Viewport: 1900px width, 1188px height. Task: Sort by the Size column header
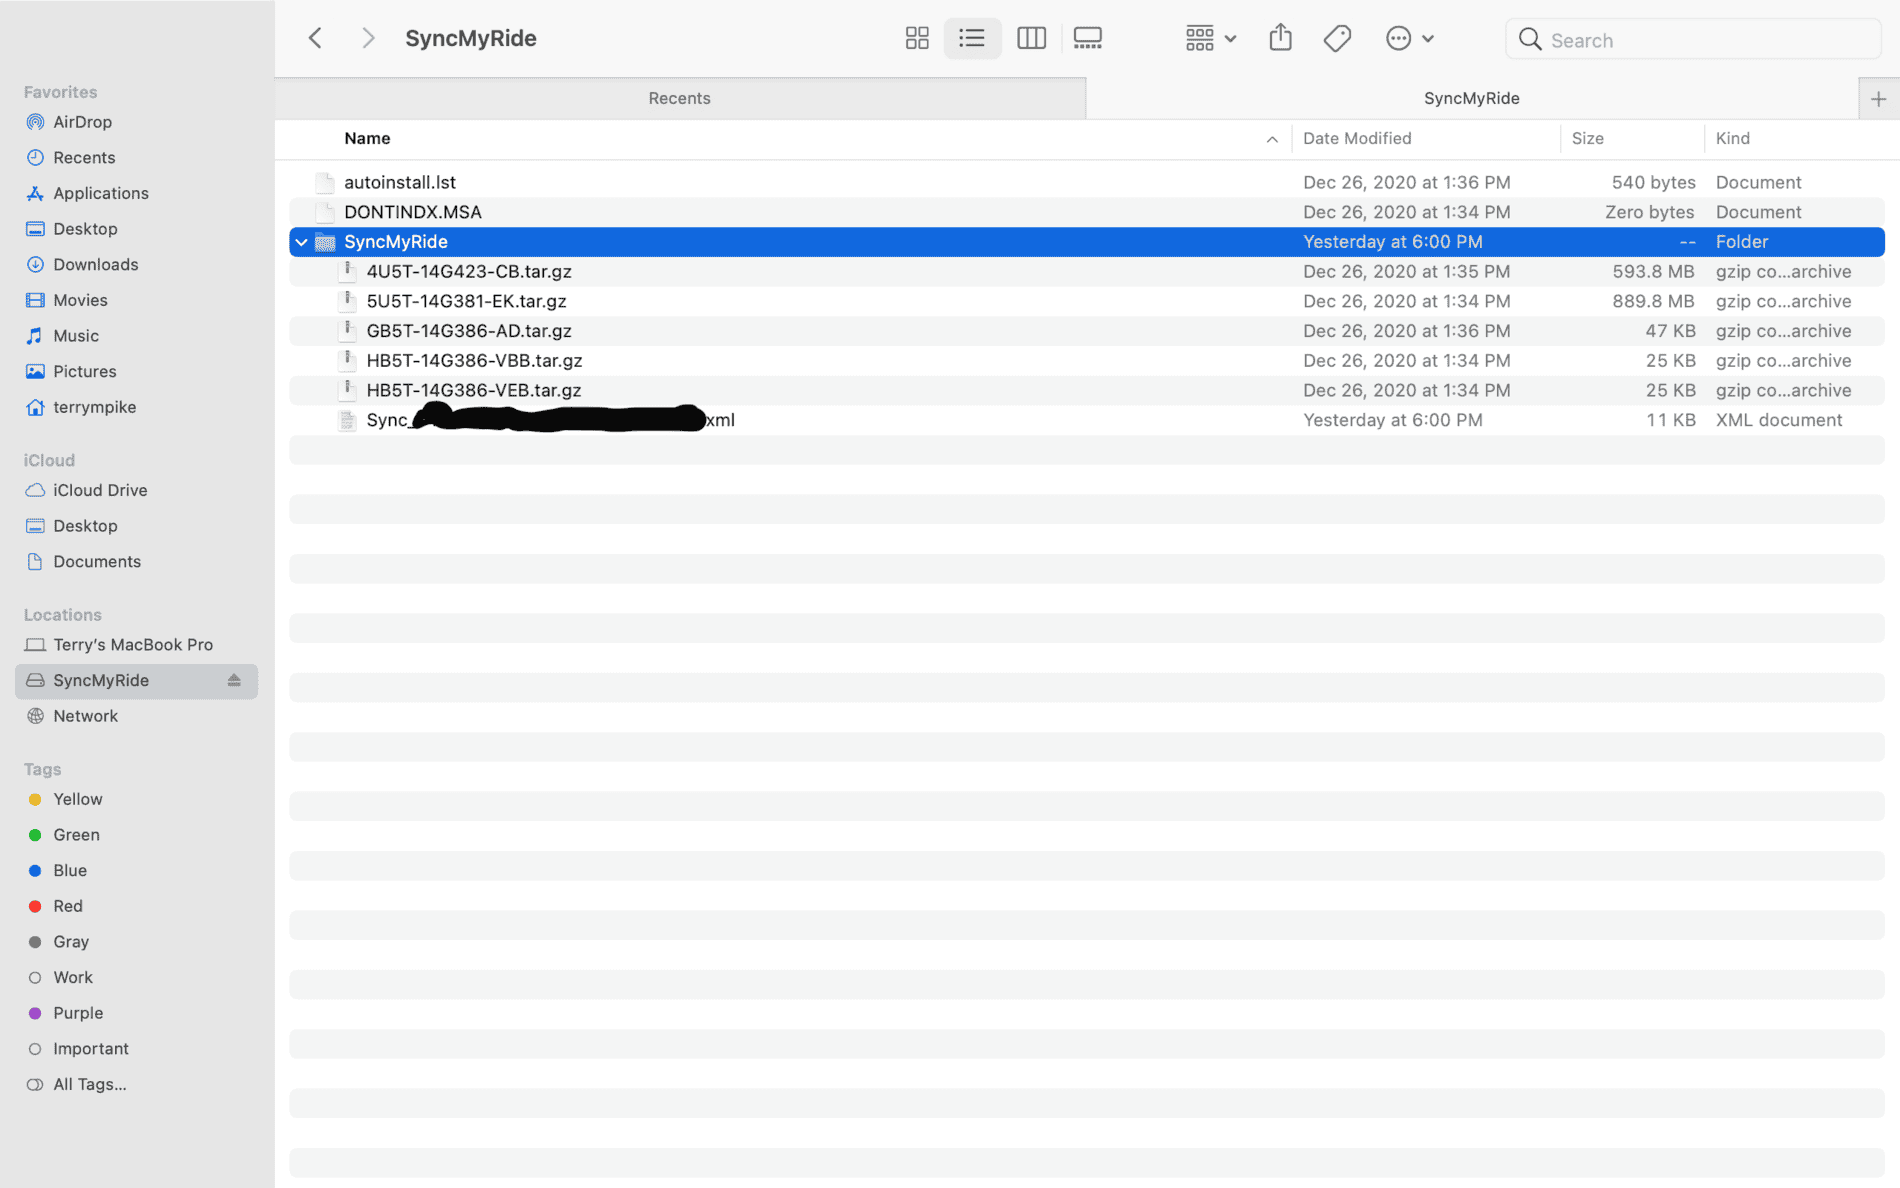coord(1587,138)
